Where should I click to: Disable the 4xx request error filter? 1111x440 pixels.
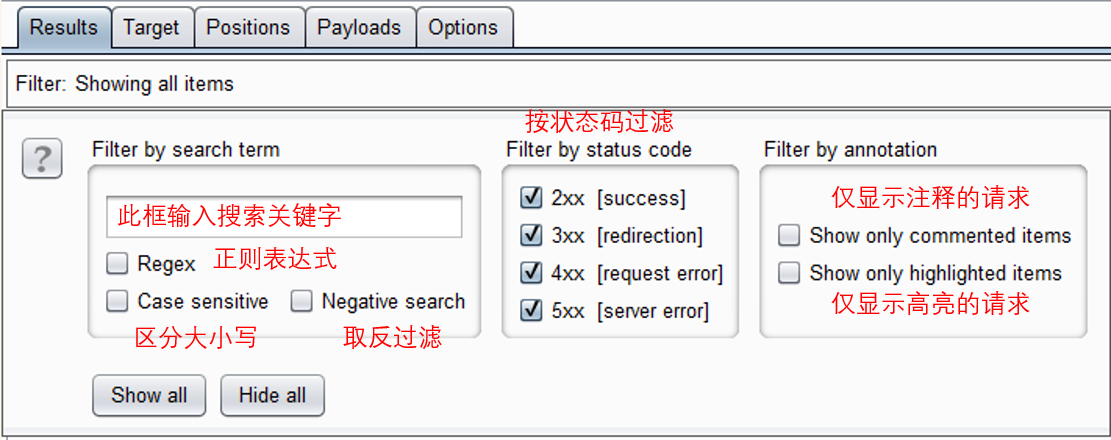tap(531, 273)
